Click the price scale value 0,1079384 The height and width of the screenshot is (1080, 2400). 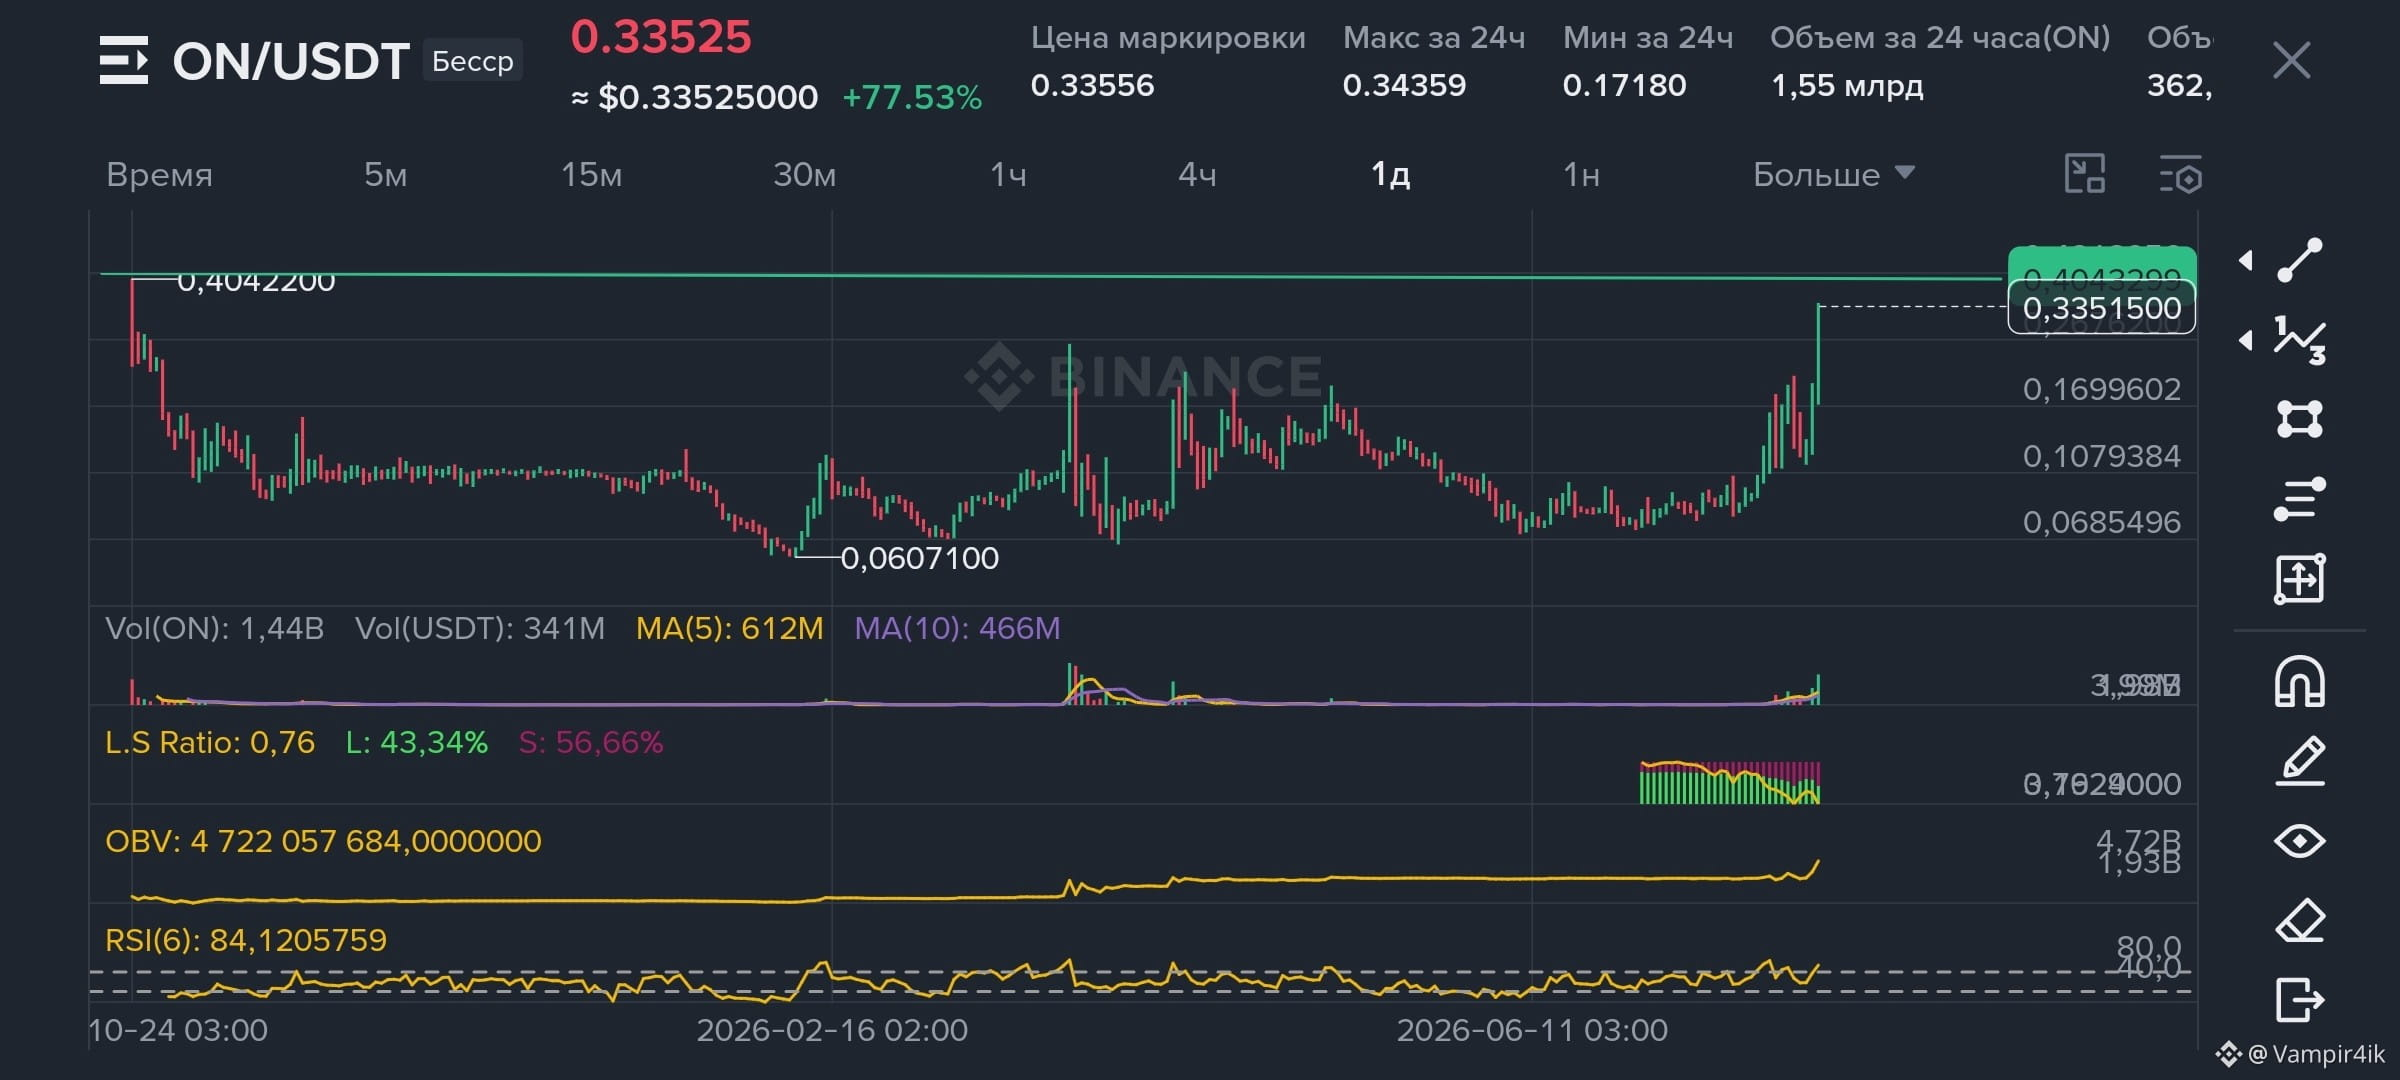pos(2102,456)
